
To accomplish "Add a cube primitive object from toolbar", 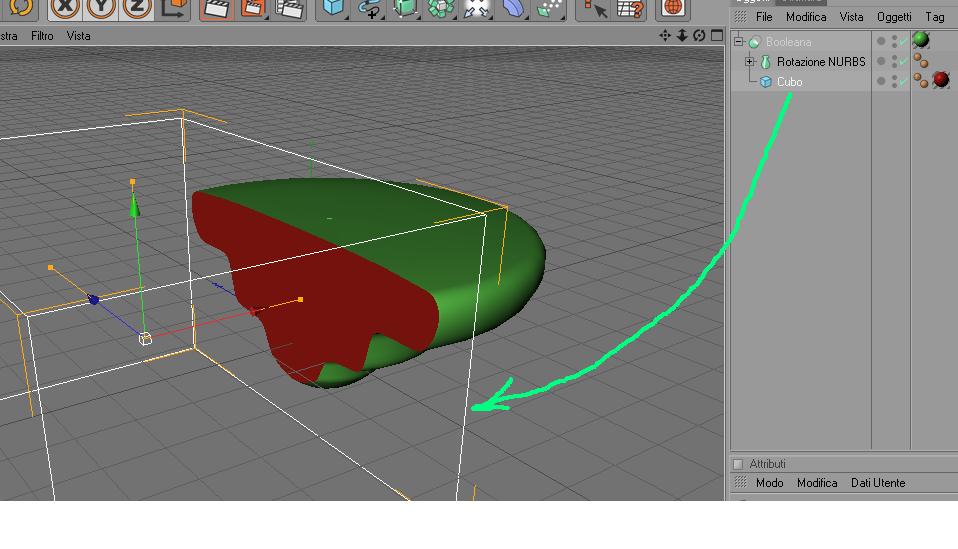I will (333, 8).
